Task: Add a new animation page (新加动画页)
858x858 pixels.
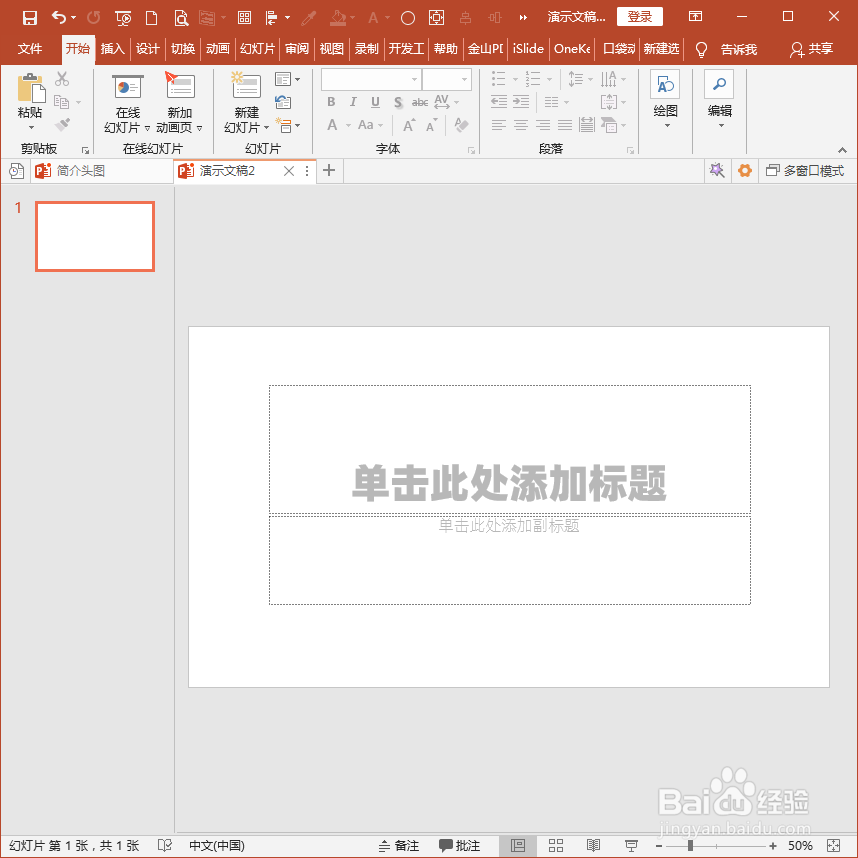Action: (x=179, y=103)
